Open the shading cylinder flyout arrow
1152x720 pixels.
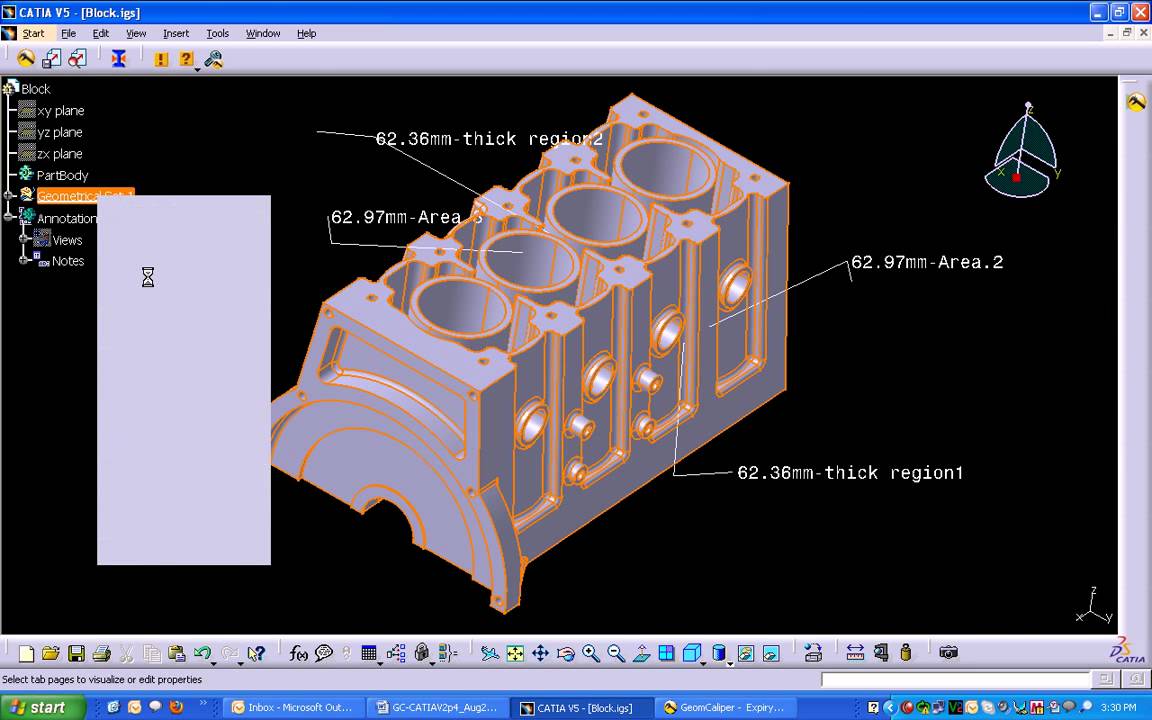coord(730,663)
